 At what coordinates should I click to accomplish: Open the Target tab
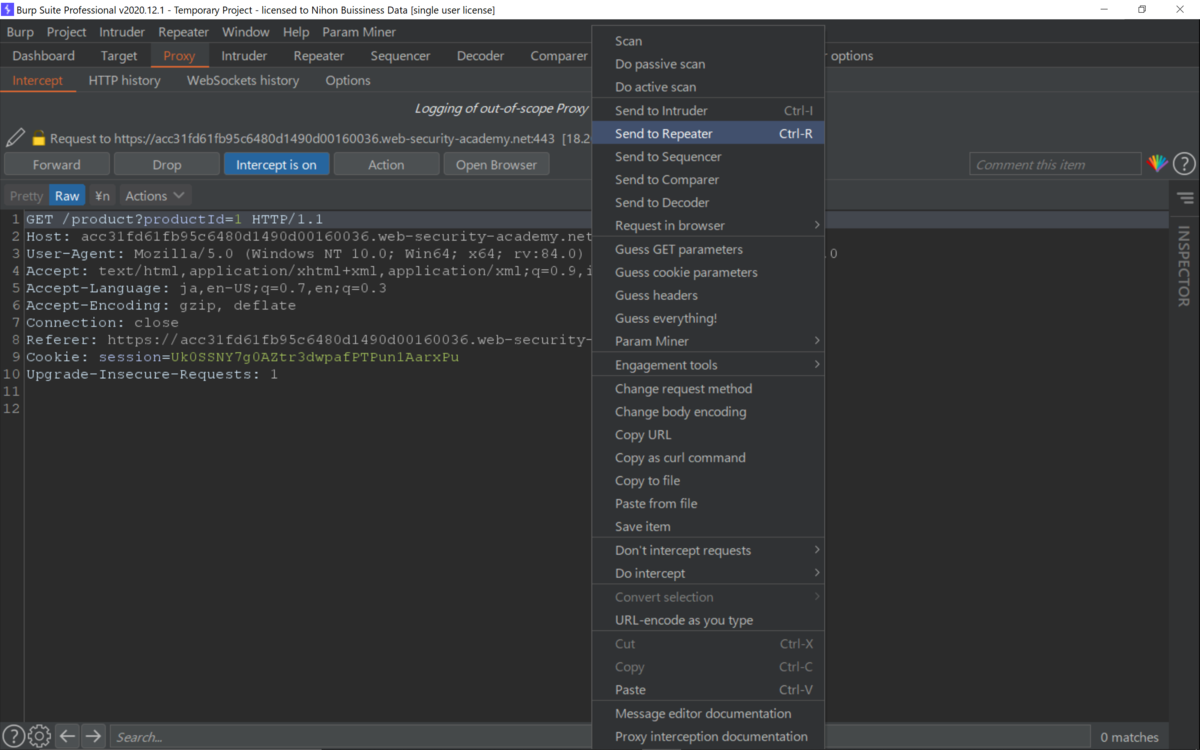click(x=119, y=56)
